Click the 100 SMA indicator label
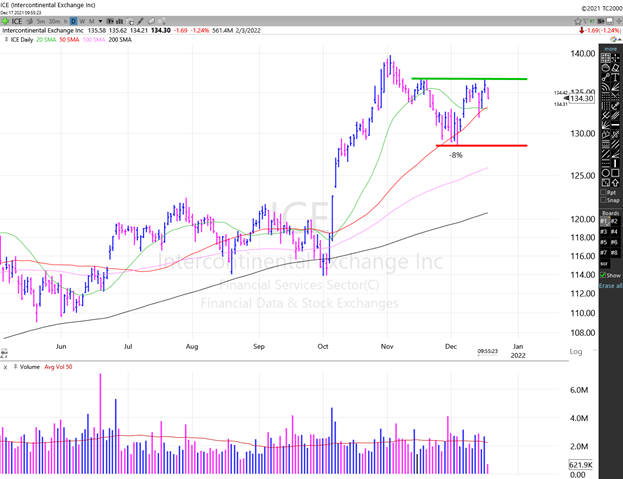Viewport: 623px width, 479px height. pyautogui.click(x=94, y=40)
